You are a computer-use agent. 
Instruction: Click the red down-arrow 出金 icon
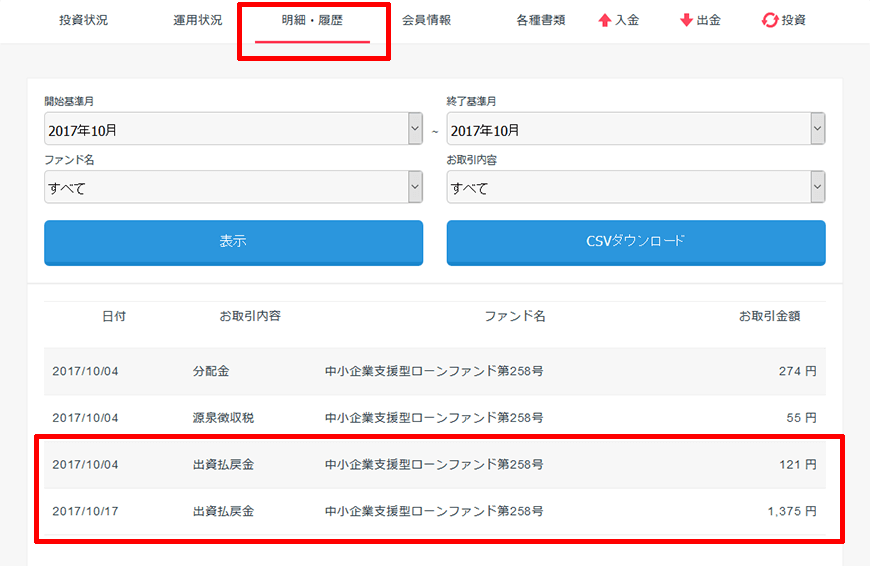(686, 21)
